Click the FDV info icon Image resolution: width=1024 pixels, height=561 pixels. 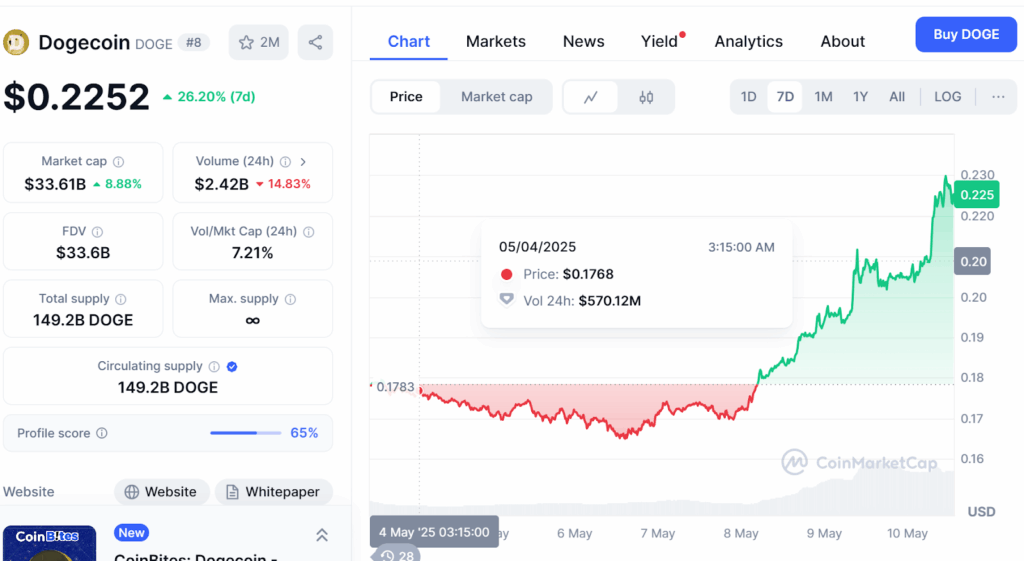pos(97,232)
